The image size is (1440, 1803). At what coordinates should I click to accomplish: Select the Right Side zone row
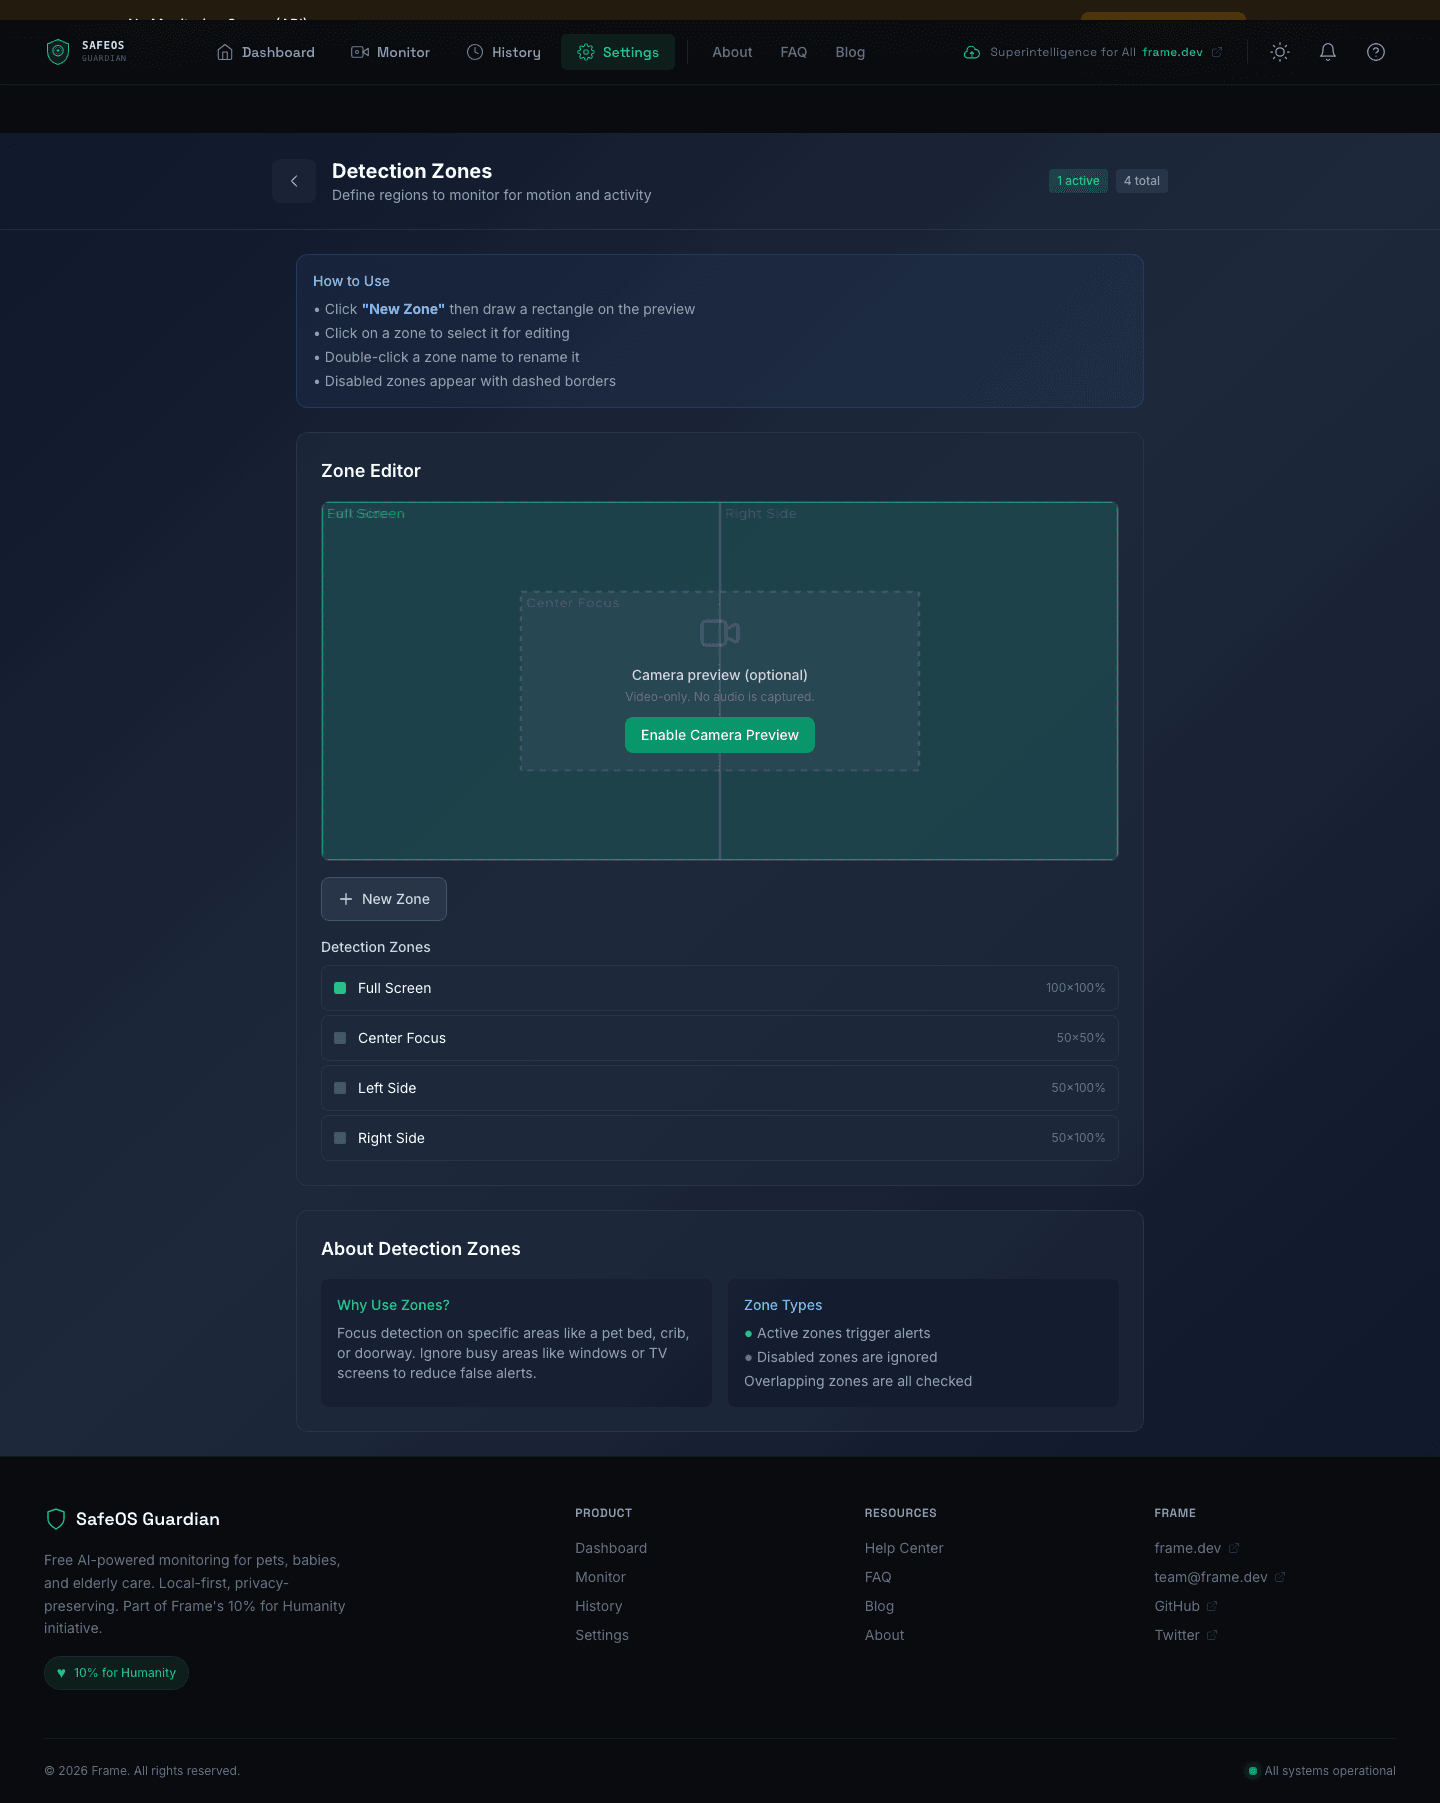719,1138
